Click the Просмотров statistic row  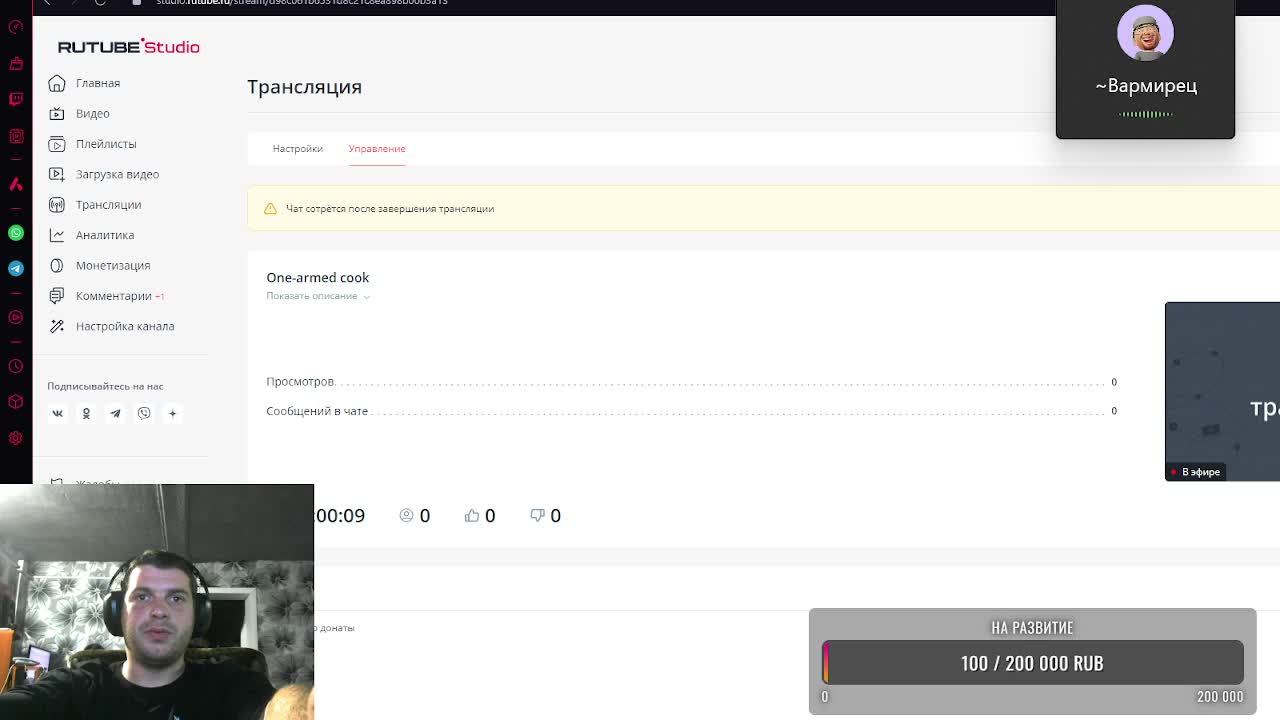click(x=691, y=382)
